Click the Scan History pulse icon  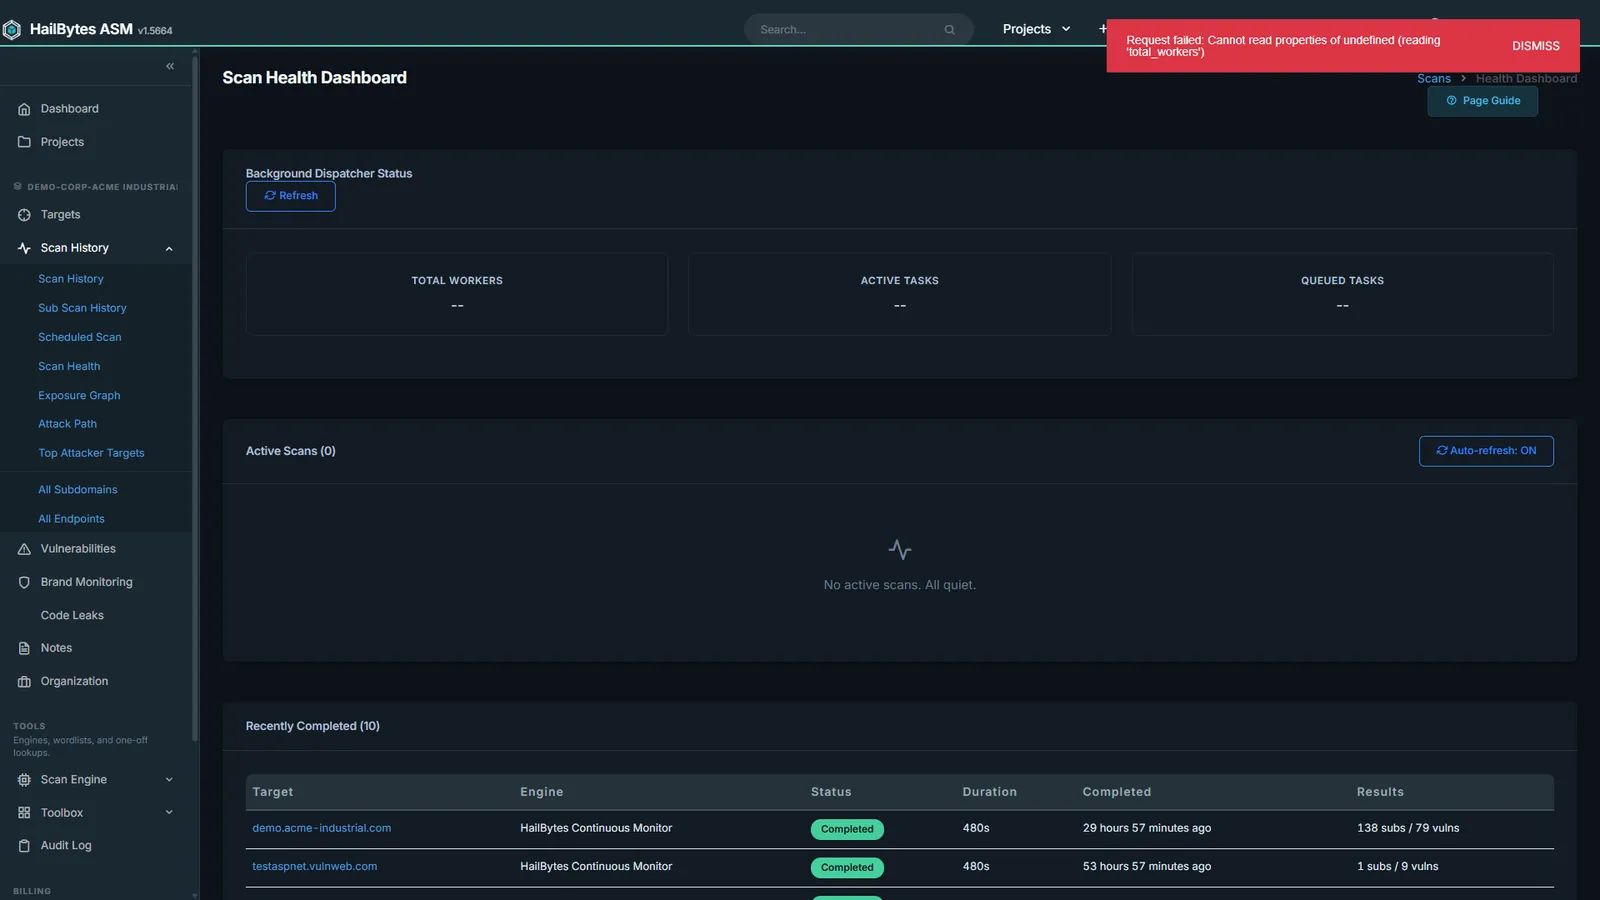point(24,248)
